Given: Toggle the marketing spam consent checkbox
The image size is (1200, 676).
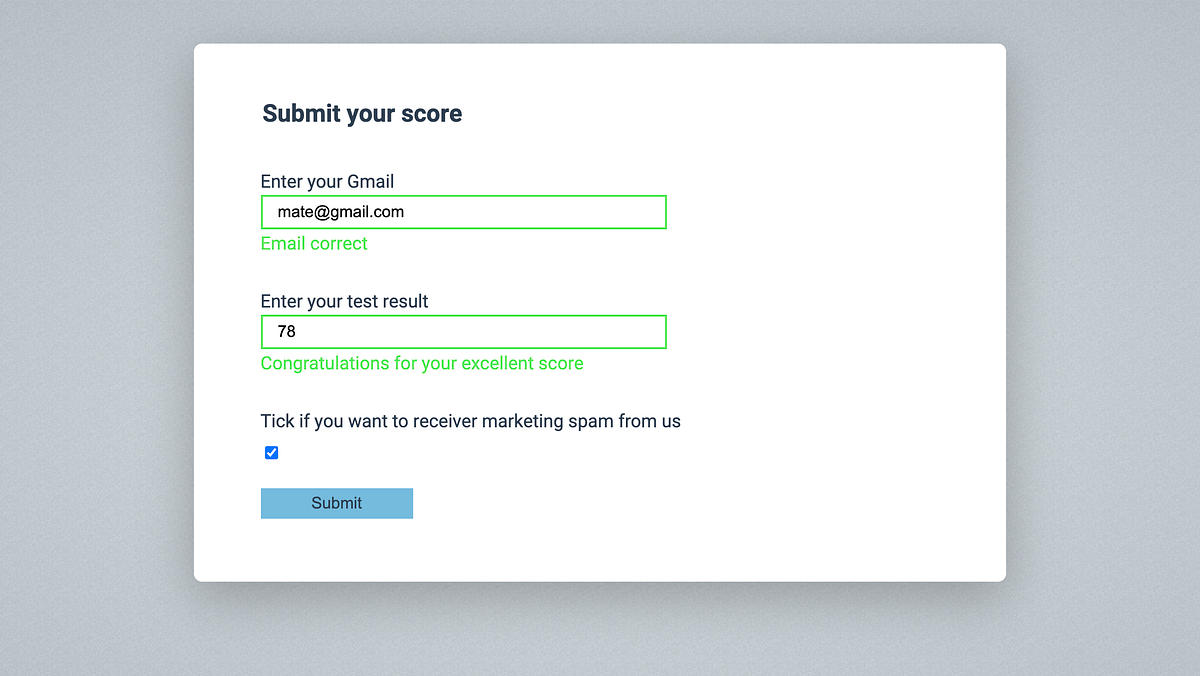Looking at the screenshot, I should tap(271, 452).
